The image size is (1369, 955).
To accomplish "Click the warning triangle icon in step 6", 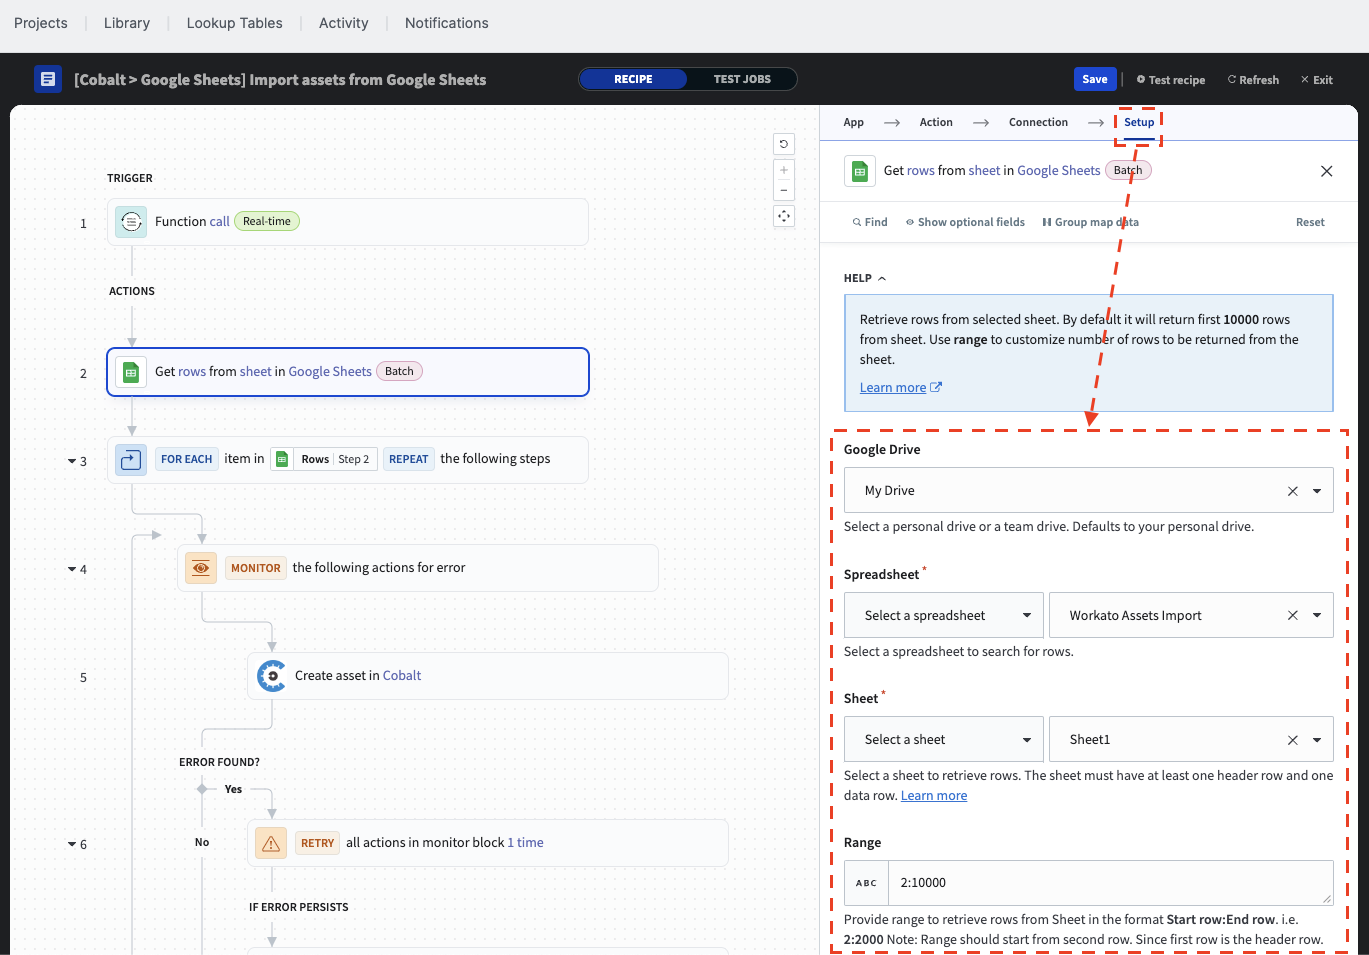I will coord(271,844).
